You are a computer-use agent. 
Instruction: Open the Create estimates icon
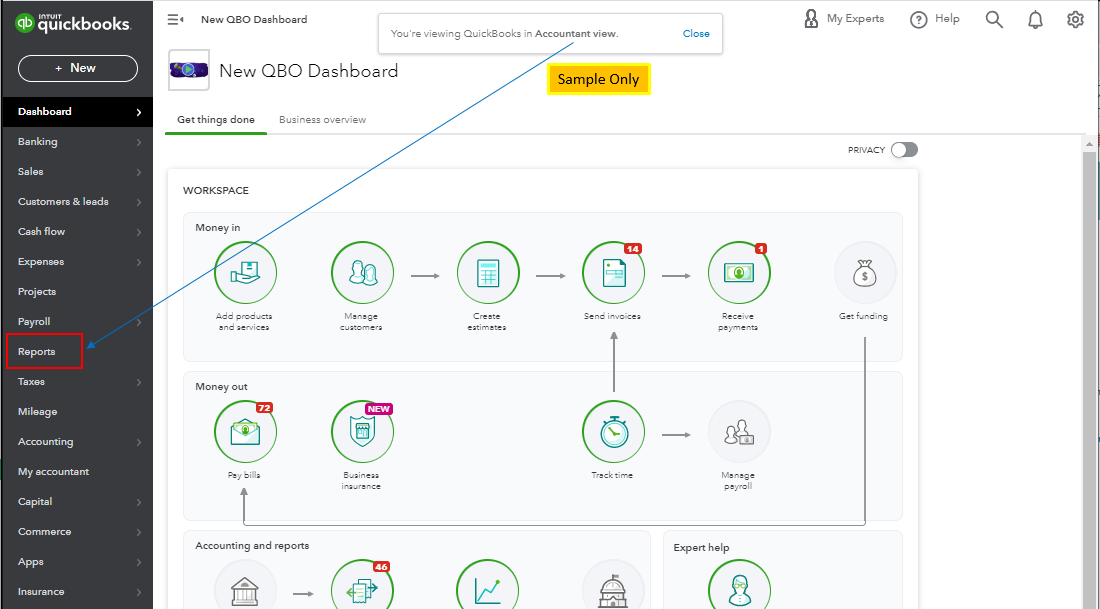click(x=488, y=273)
